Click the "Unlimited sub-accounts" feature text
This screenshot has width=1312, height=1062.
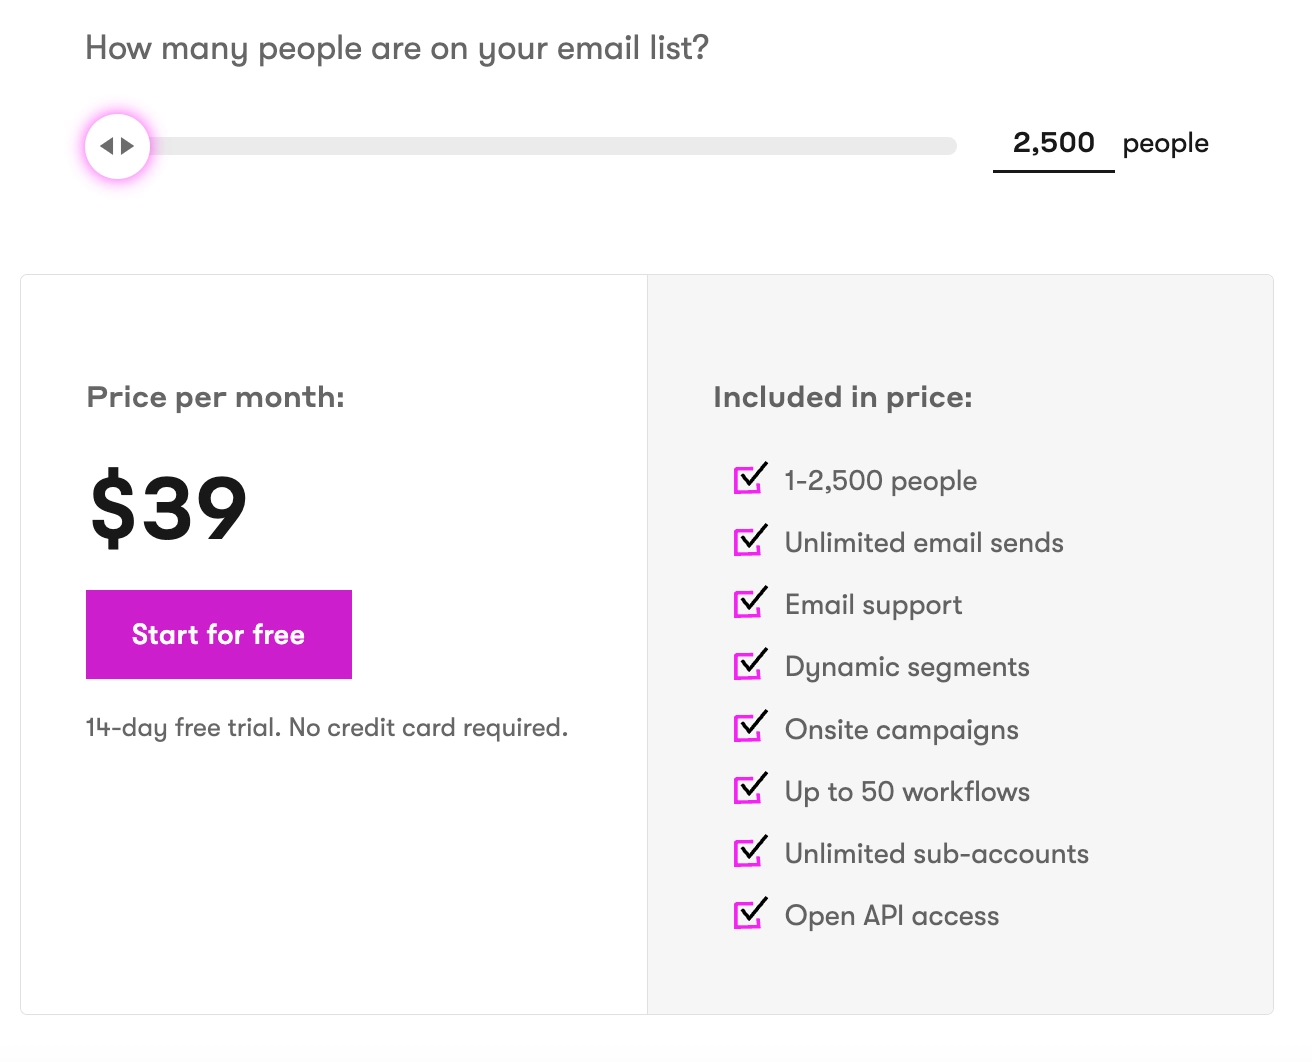coord(936,853)
